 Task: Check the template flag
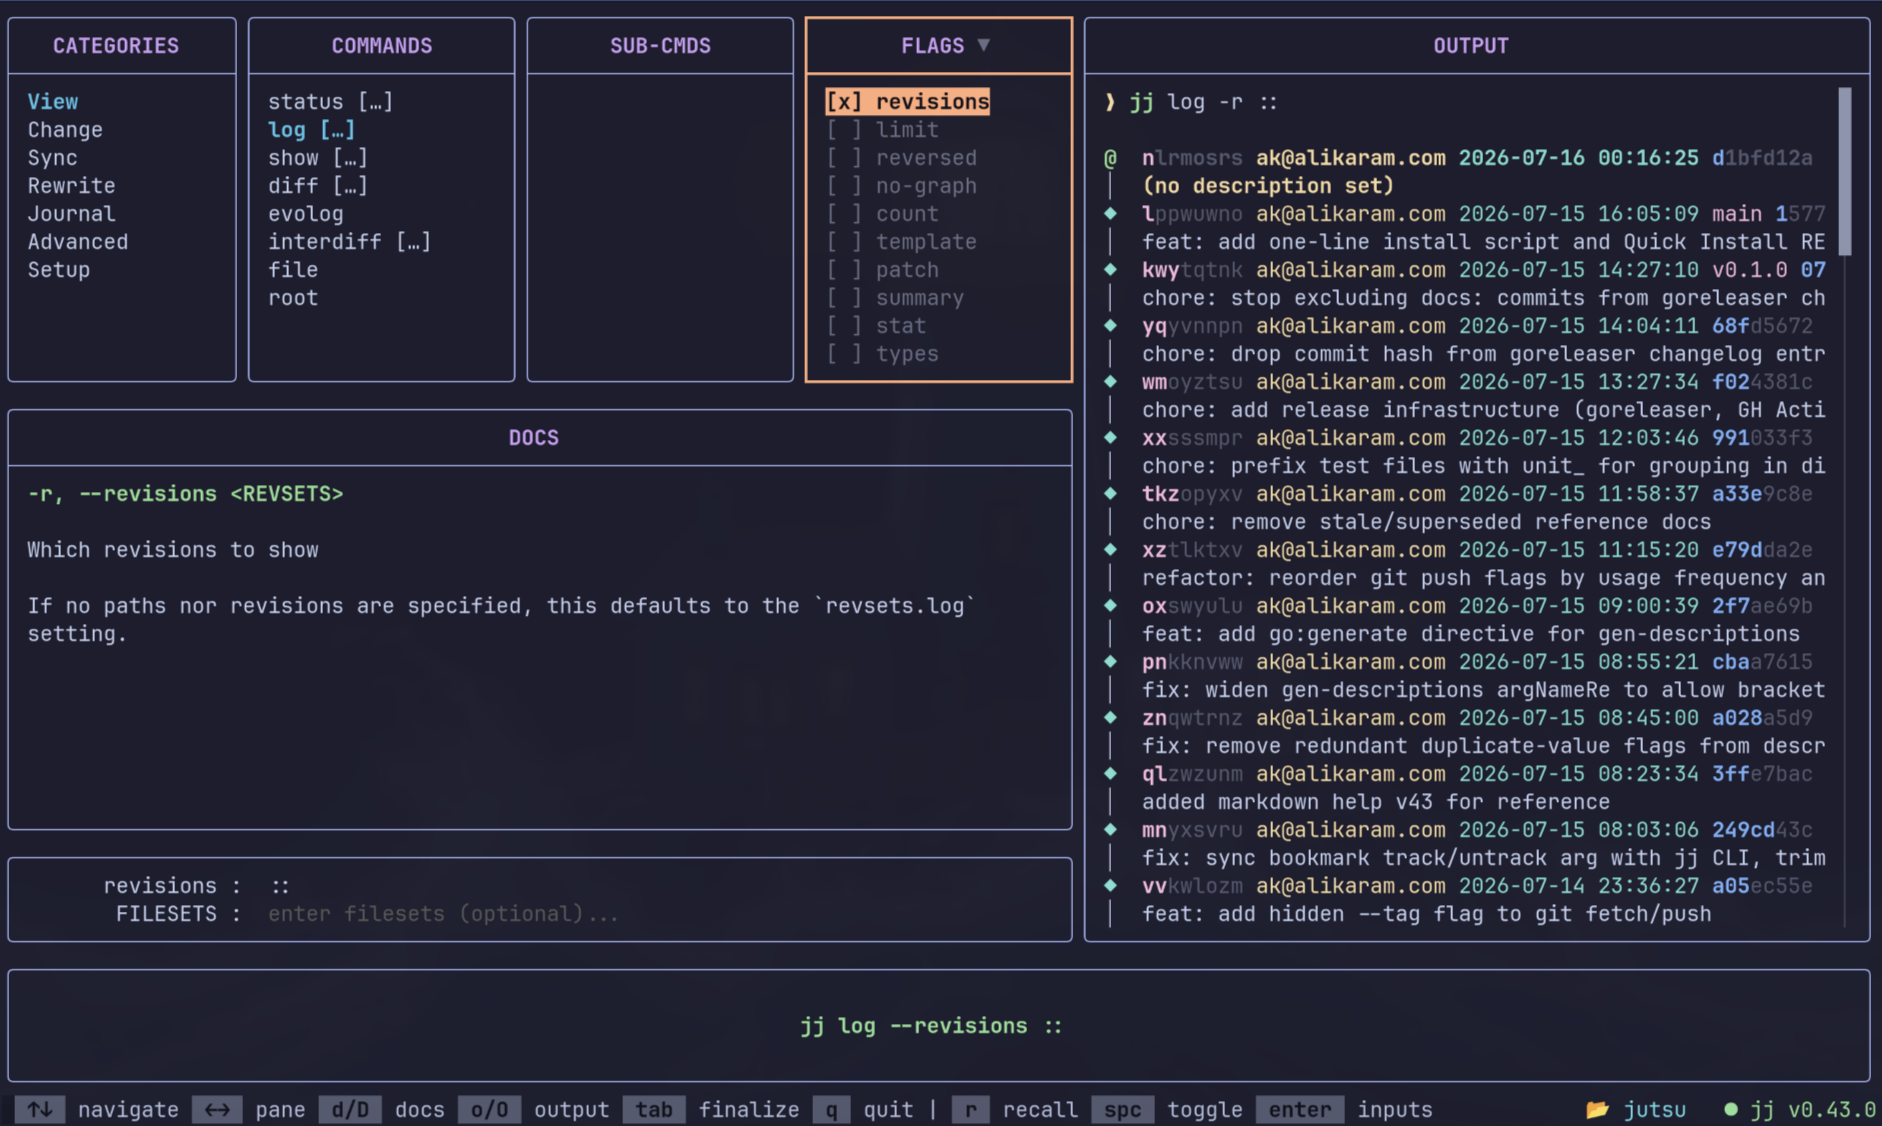[844, 242]
